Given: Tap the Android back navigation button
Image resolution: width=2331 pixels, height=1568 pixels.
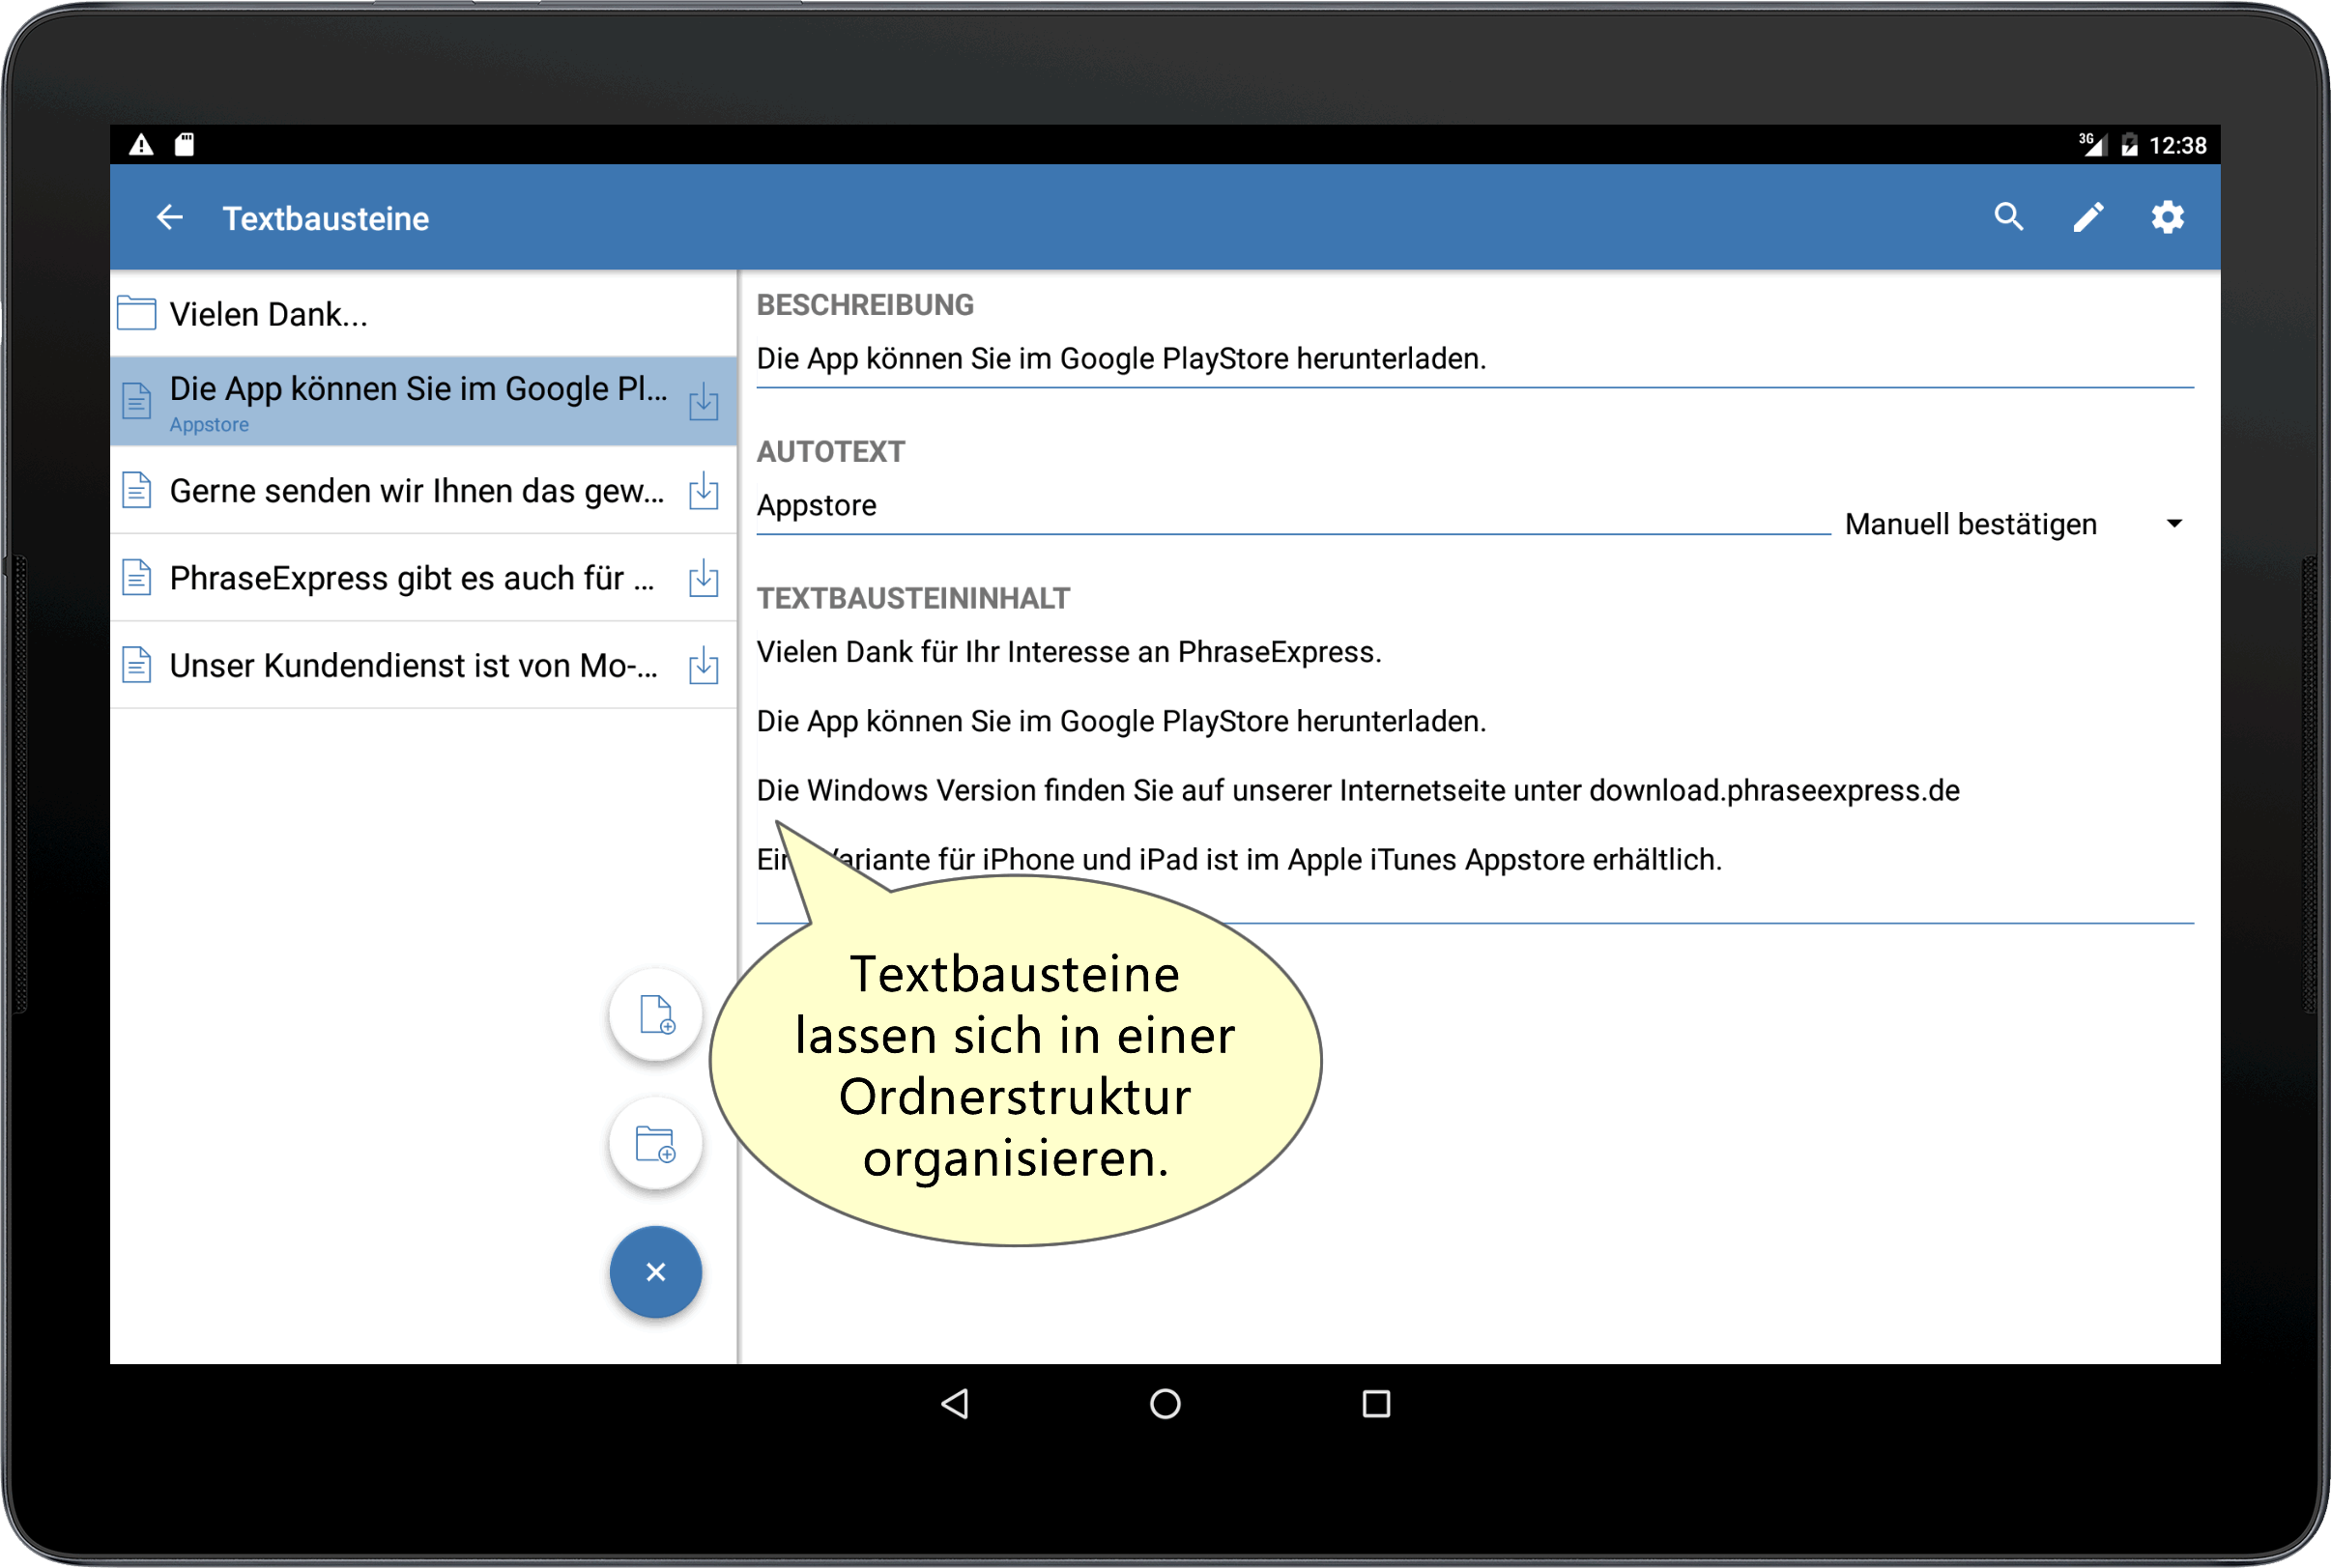Looking at the screenshot, I should (955, 1403).
